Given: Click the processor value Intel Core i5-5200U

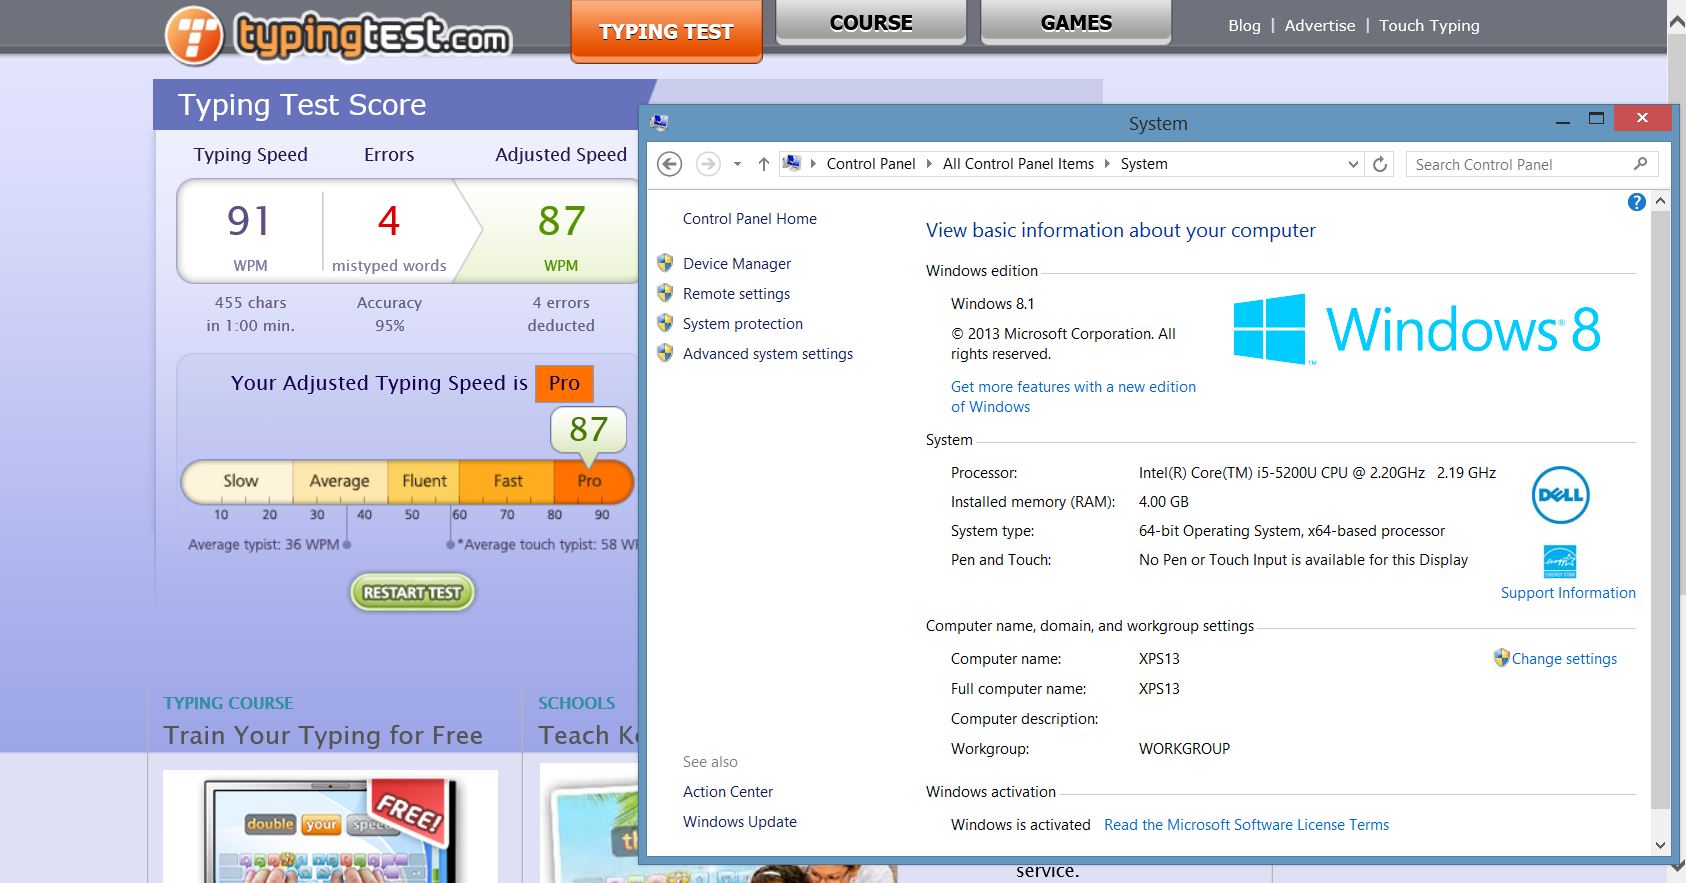Looking at the screenshot, I should point(1317,473).
